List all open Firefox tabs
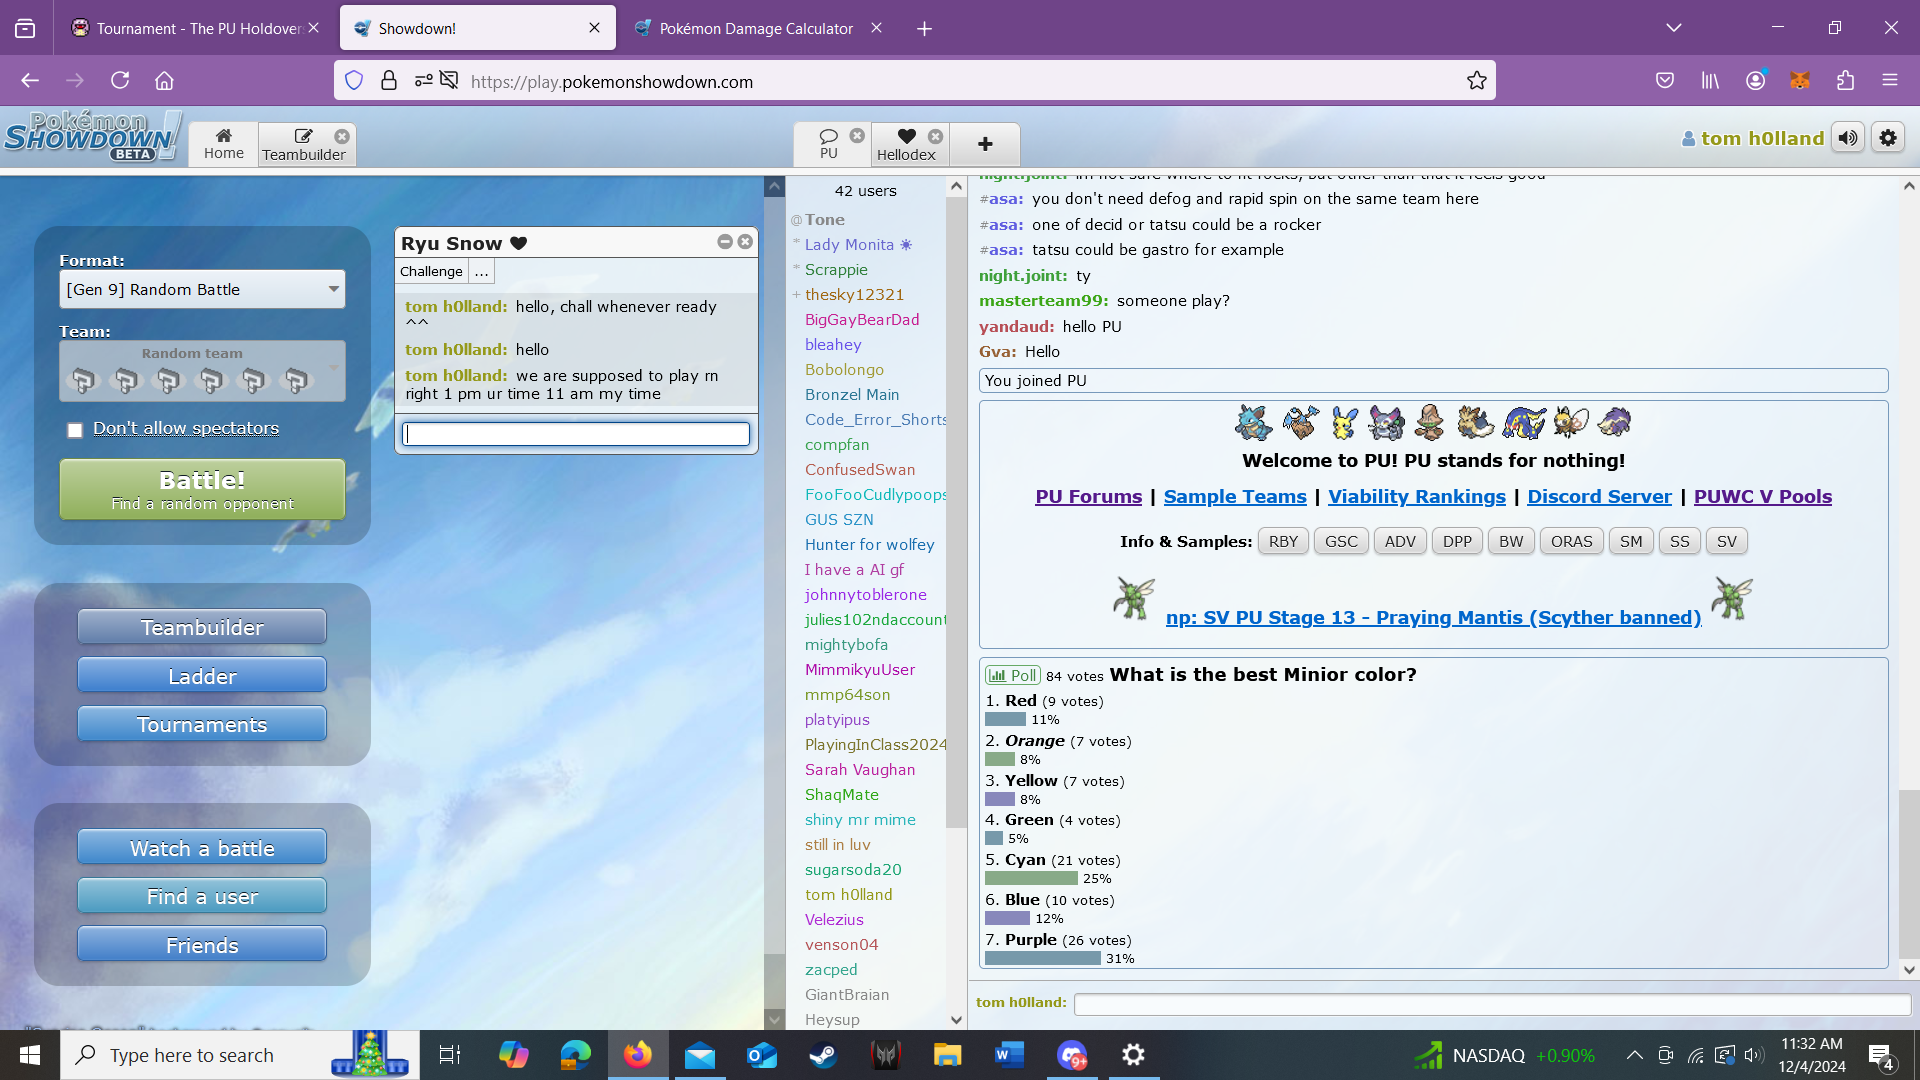This screenshot has width=1920, height=1080. click(x=1674, y=28)
